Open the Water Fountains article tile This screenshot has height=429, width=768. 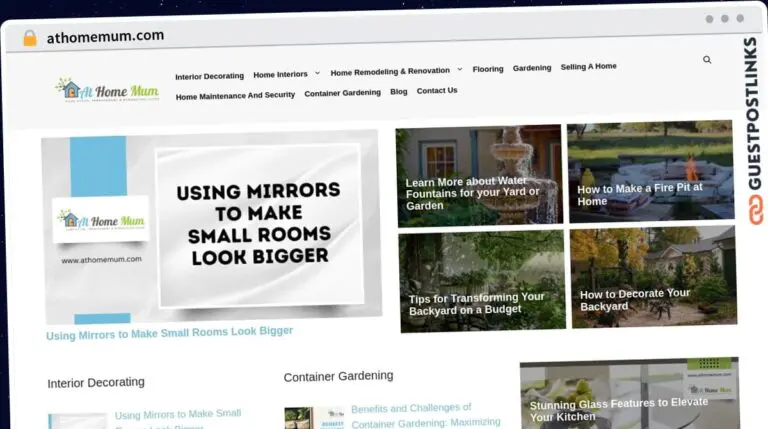coord(478,176)
